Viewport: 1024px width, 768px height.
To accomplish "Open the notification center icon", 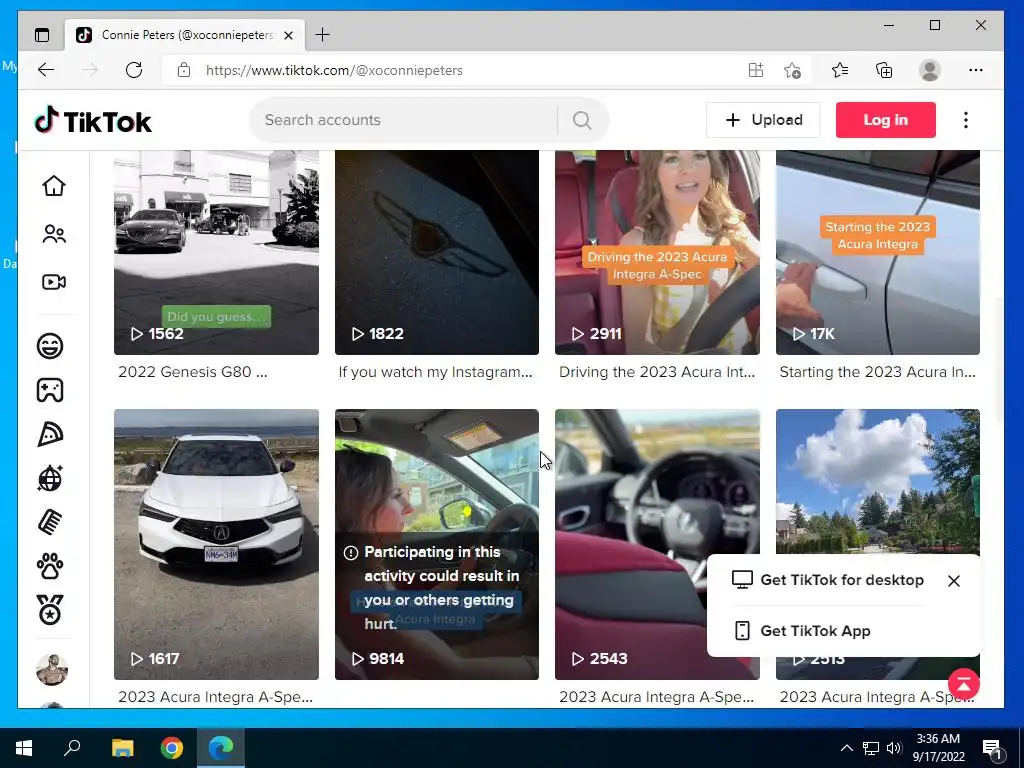I will pos(991,749).
